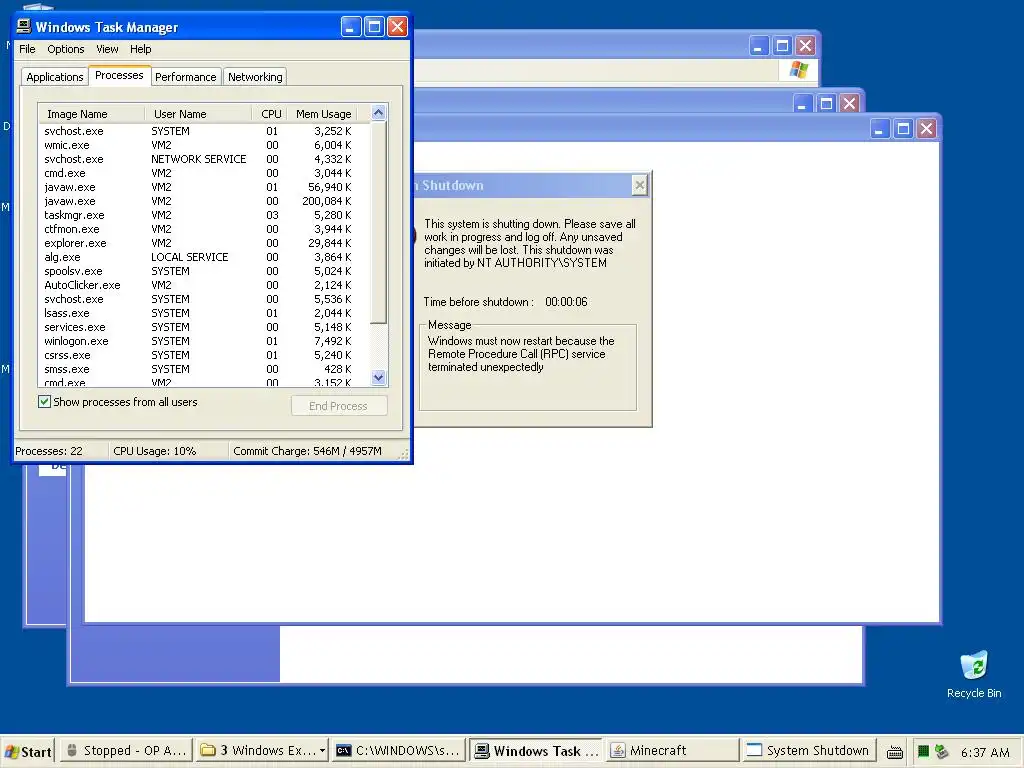Click the green CPU usage tray icon
1024x768 pixels.
click(x=923, y=752)
